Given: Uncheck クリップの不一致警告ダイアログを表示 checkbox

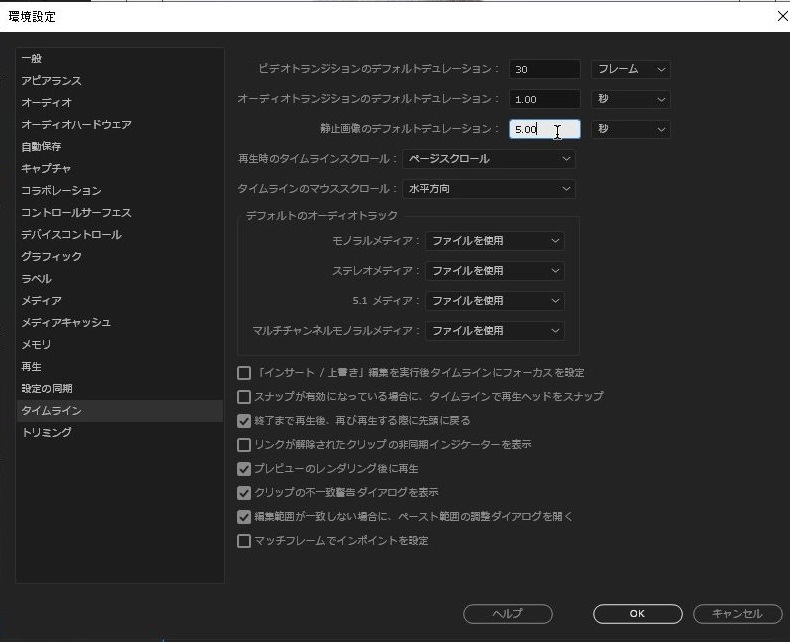Looking at the screenshot, I should pyautogui.click(x=244, y=493).
